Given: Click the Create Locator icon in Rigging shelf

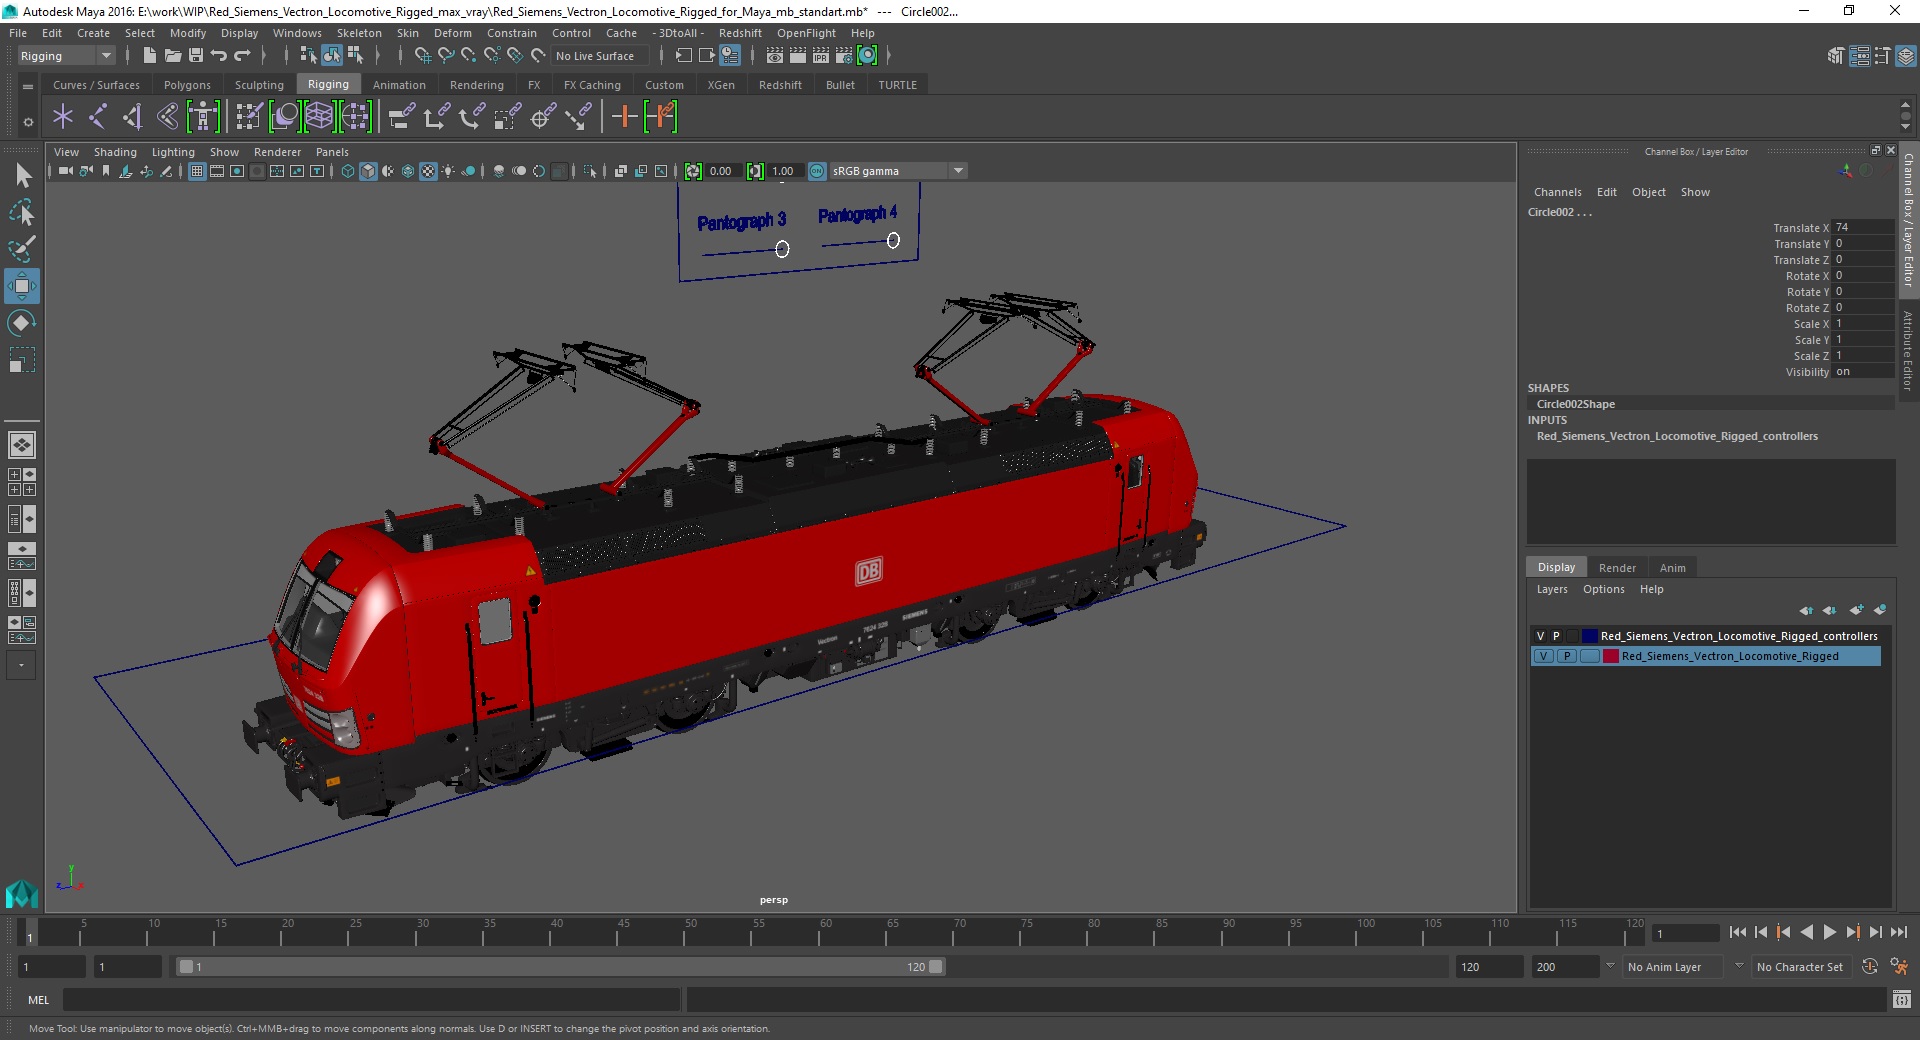Looking at the screenshot, I should pyautogui.click(x=63, y=117).
